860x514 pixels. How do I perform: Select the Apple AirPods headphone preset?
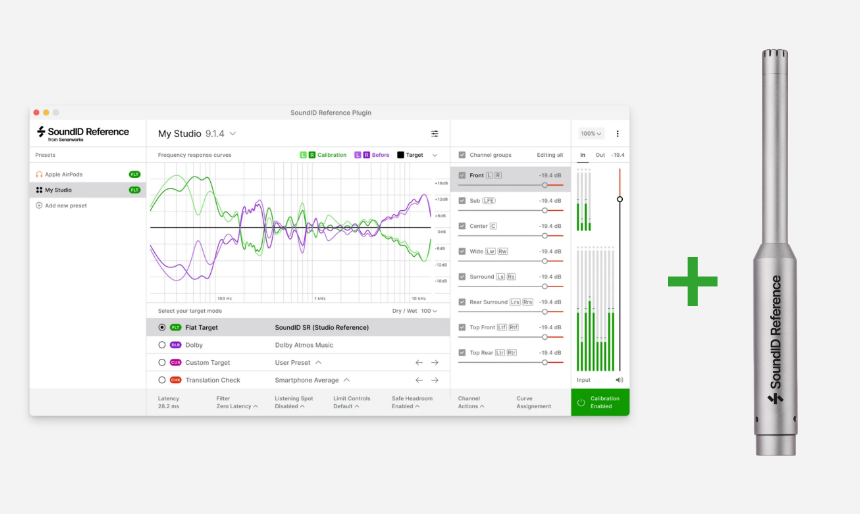tap(88, 174)
